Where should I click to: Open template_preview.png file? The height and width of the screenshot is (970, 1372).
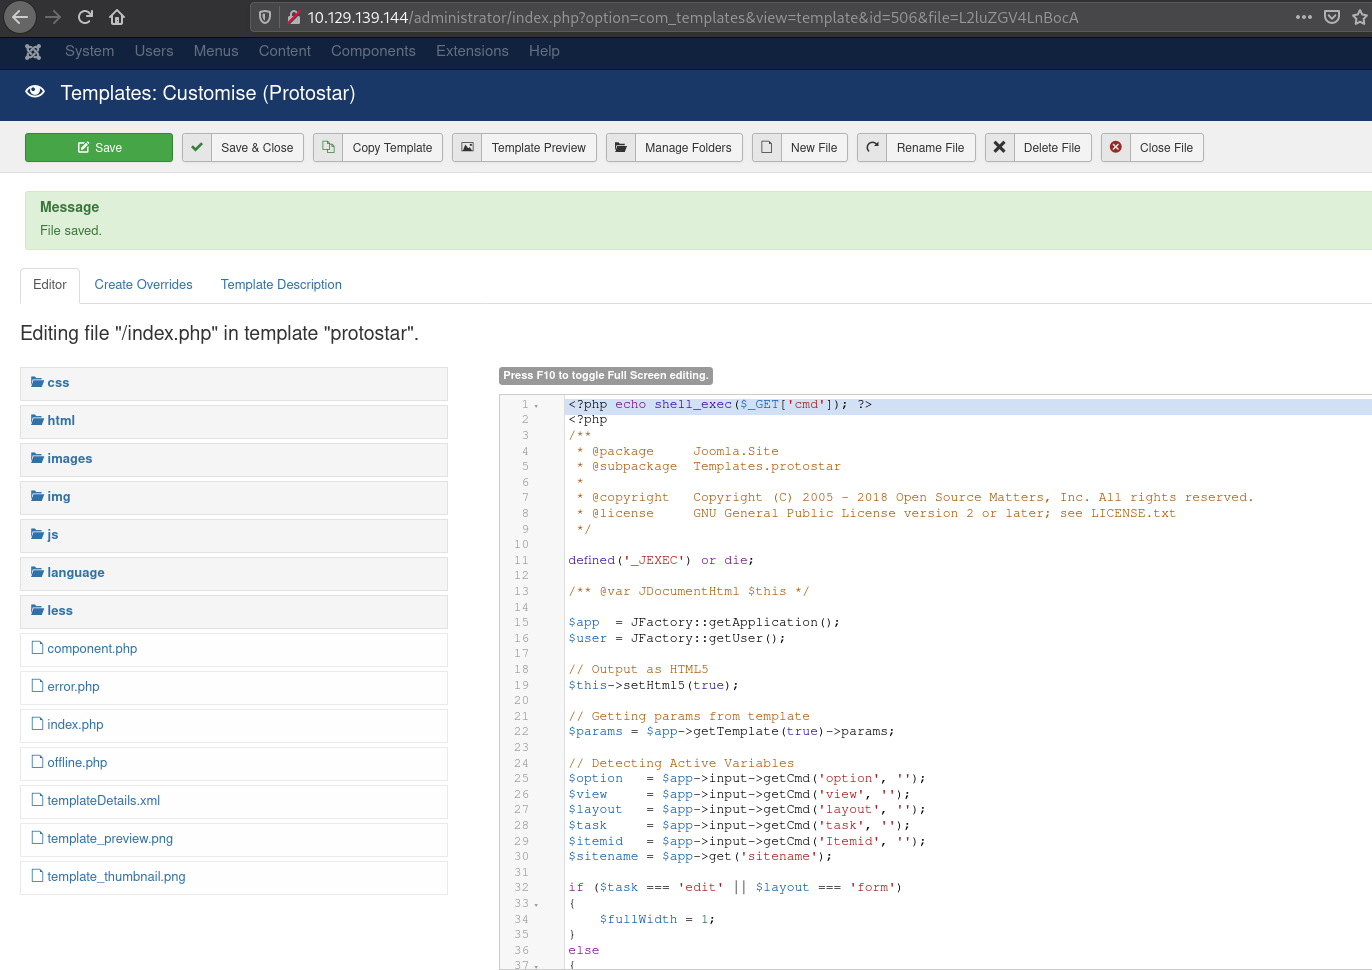point(234,839)
